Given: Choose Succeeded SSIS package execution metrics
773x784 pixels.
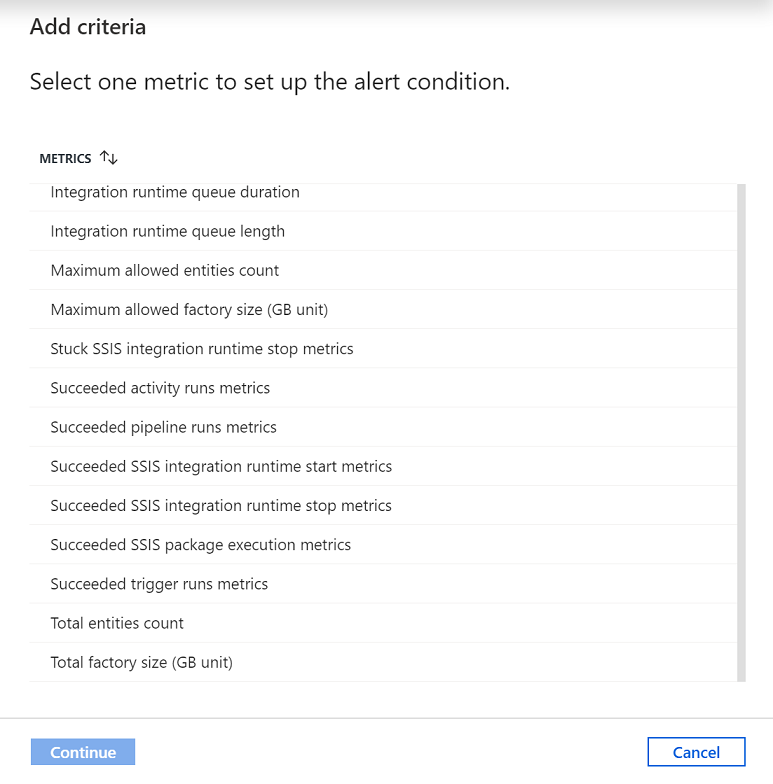Looking at the screenshot, I should click(201, 545).
